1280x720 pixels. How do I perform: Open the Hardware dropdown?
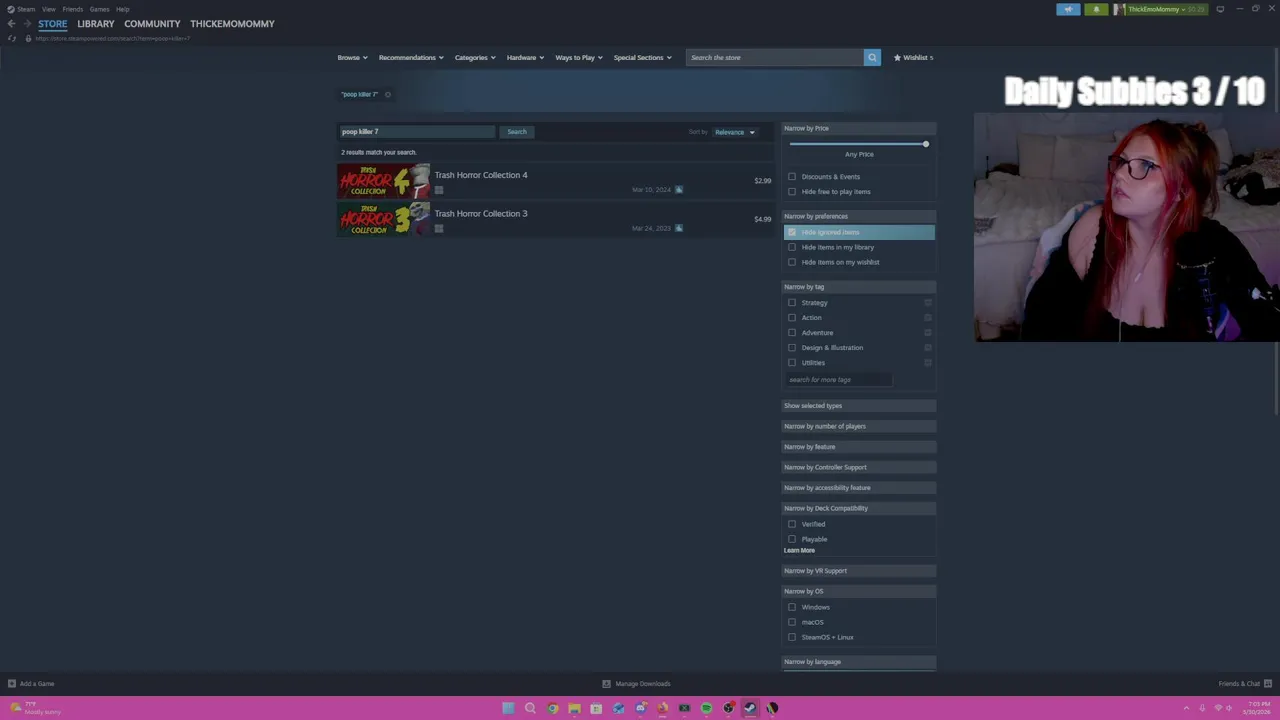point(525,57)
